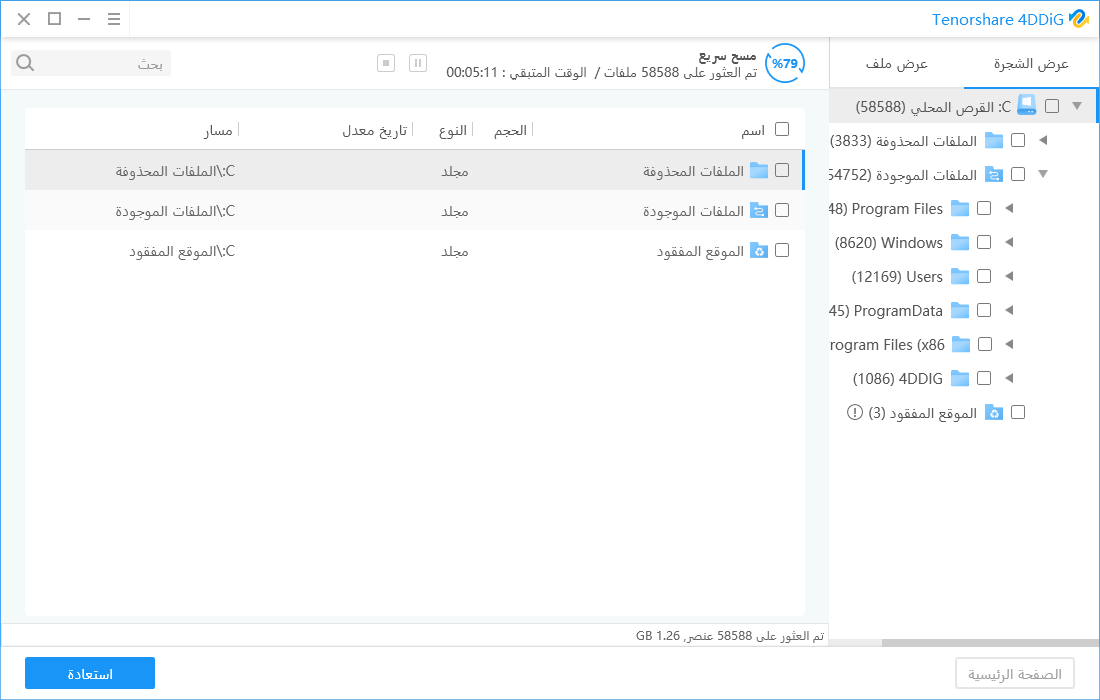This screenshot has height=700, width=1100.
Task: Check the Users (12169) checkbox
Action: click(x=984, y=276)
